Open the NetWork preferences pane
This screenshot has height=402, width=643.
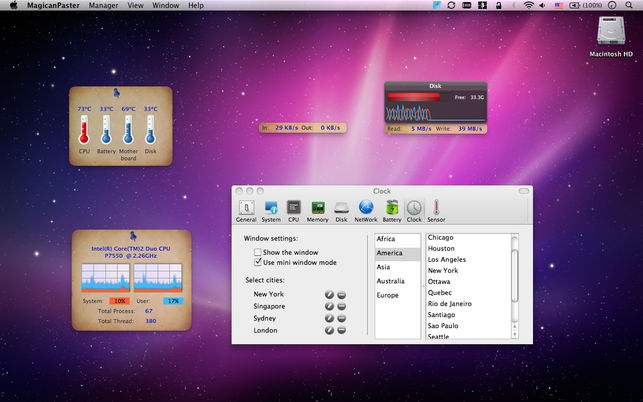(366, 211)
